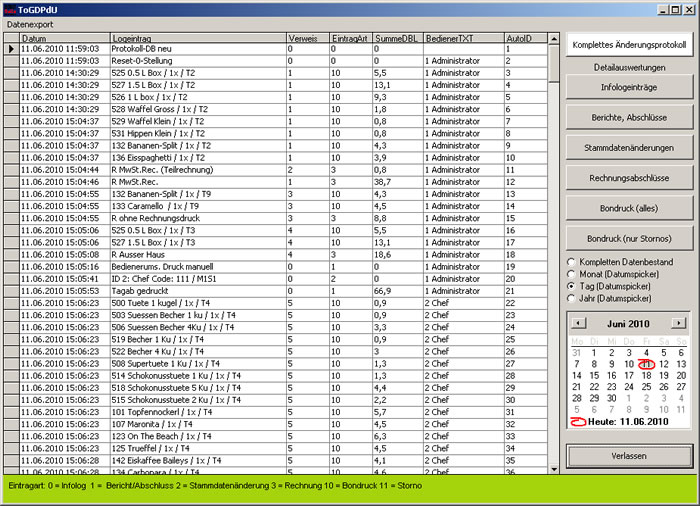Screen dimensions: 700x506
Task: Click the ToGDPdU title bar icon
Action: click(x=10, y=9)
